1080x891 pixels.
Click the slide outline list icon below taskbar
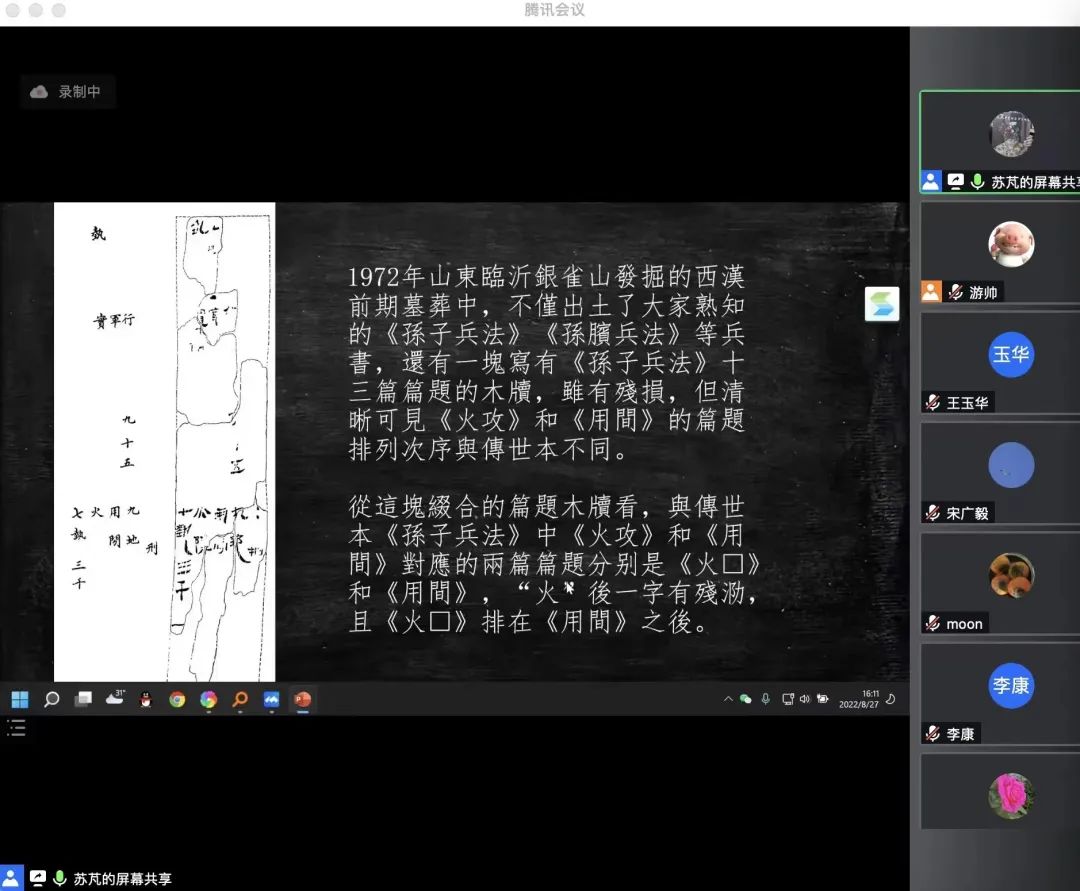click(16, 728)
